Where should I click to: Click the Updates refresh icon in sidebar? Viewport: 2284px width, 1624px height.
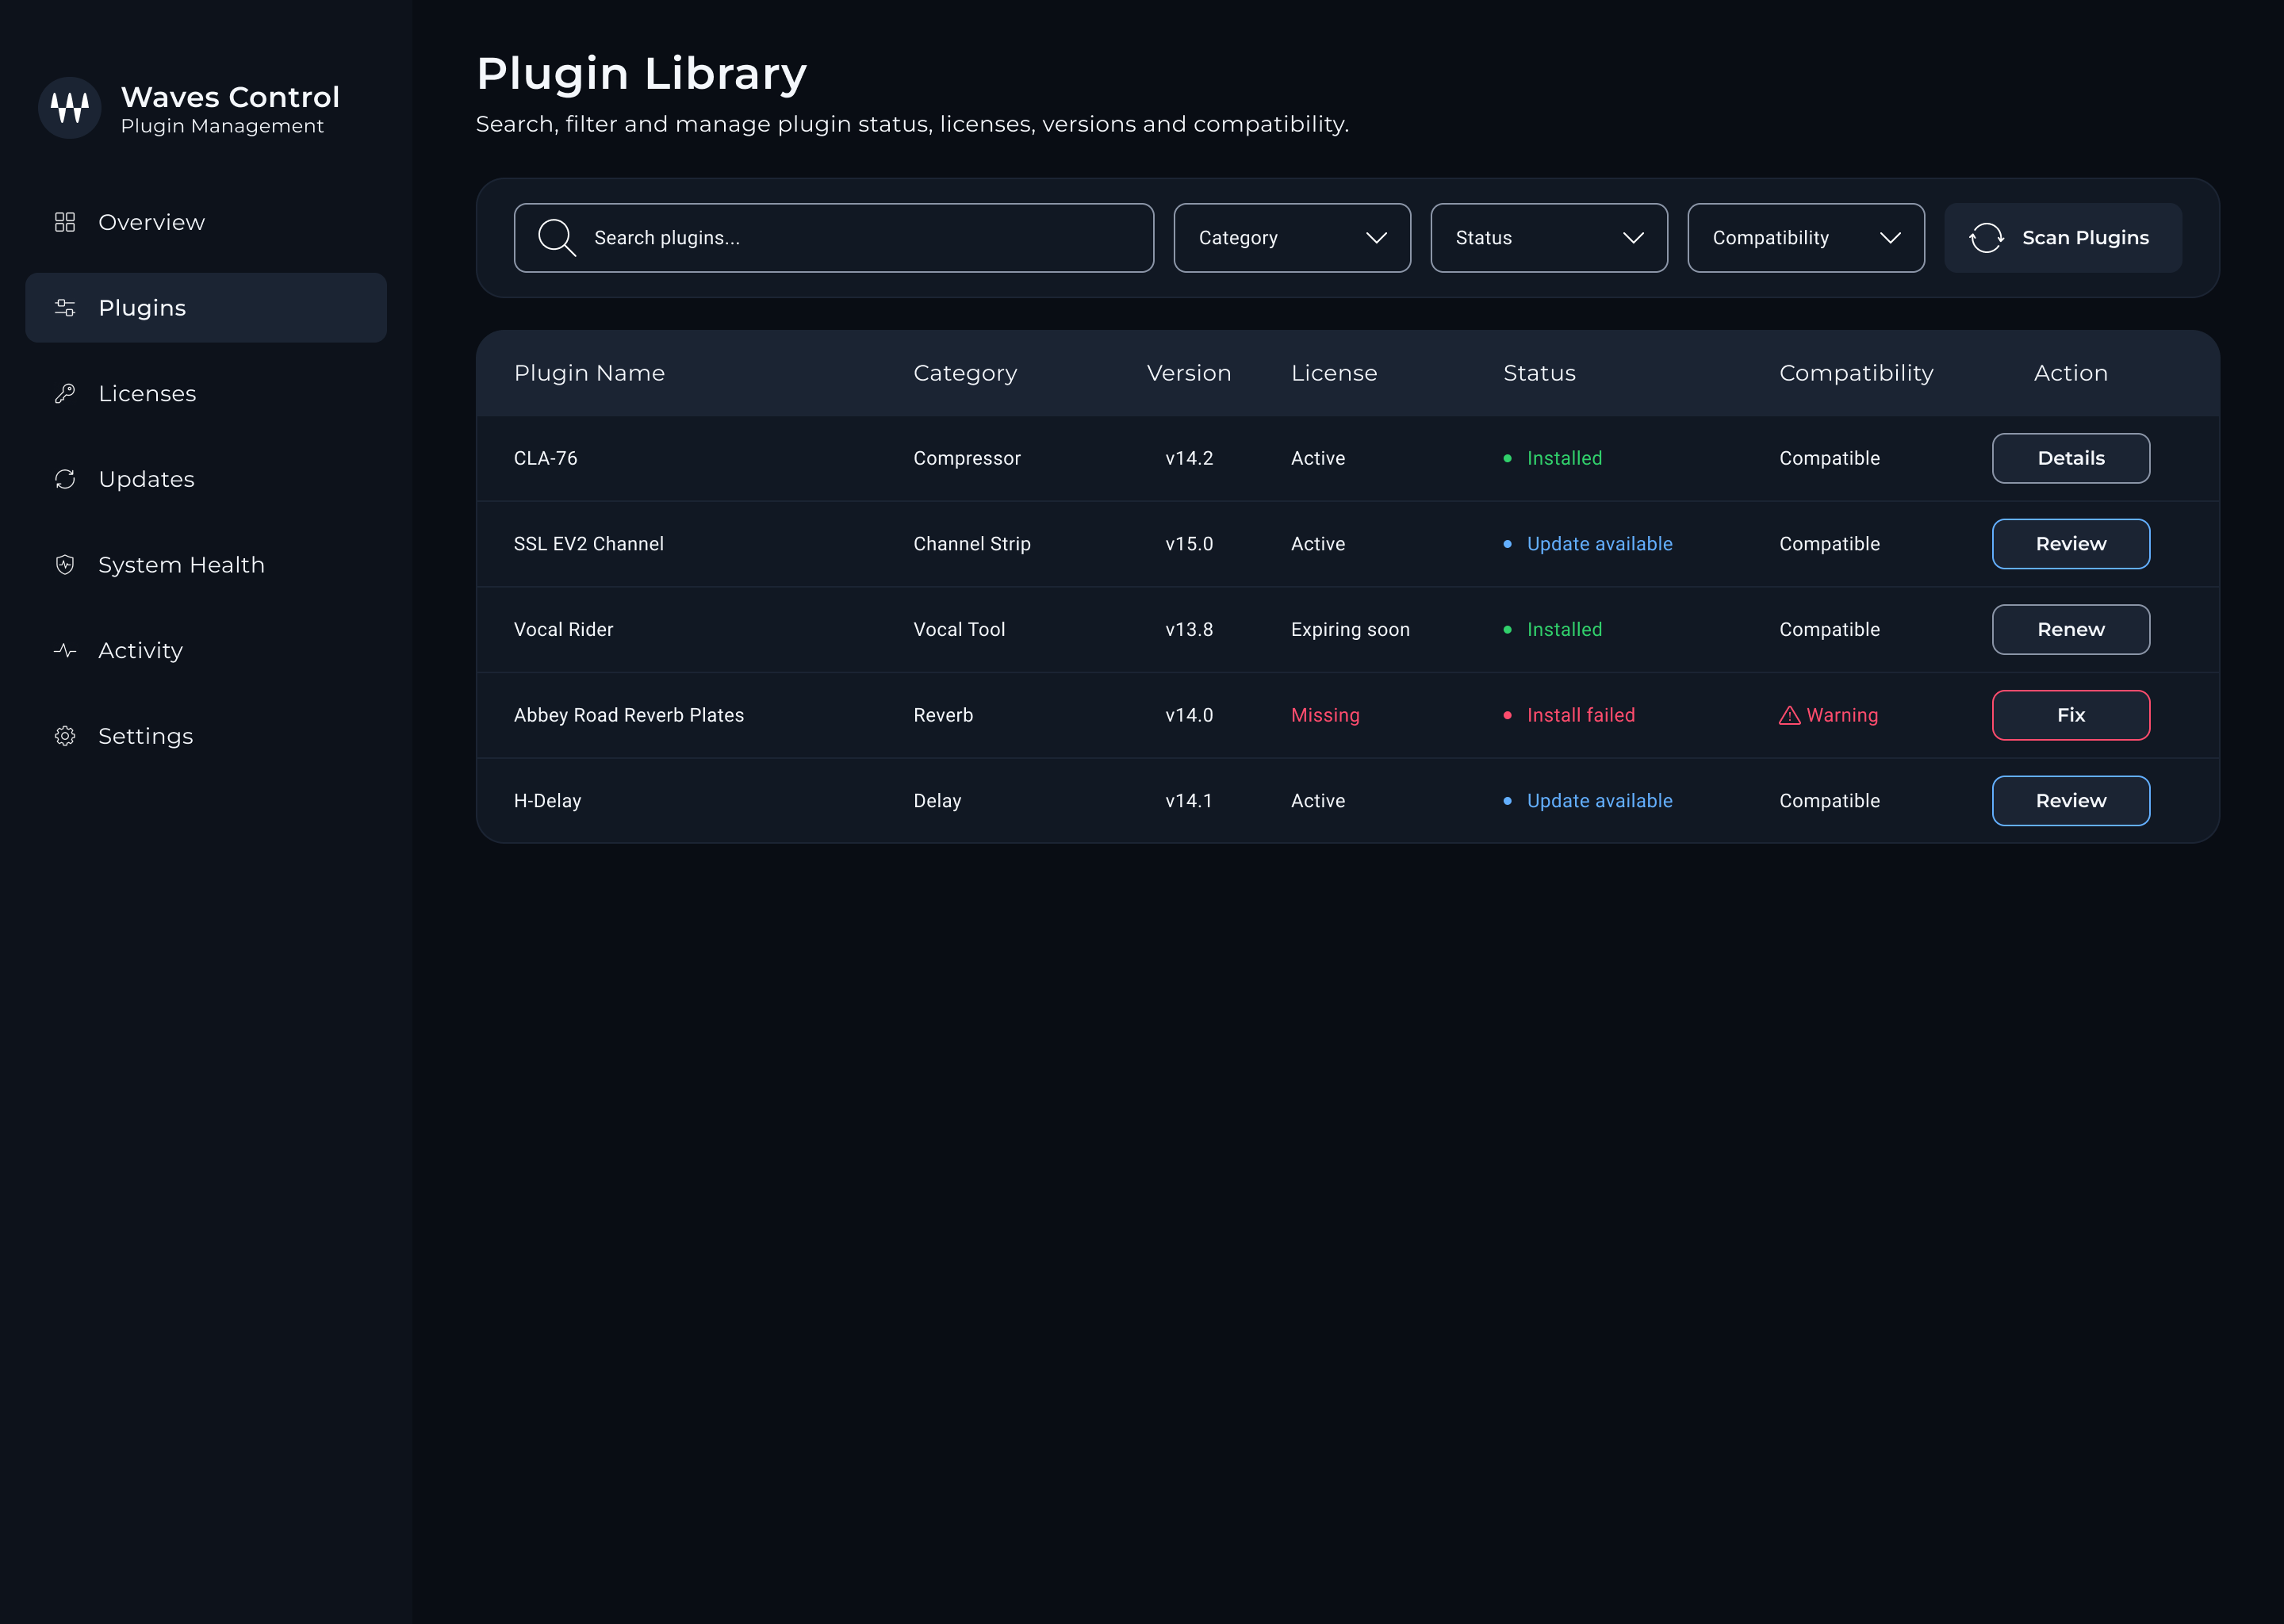click(x=65, y=479)
